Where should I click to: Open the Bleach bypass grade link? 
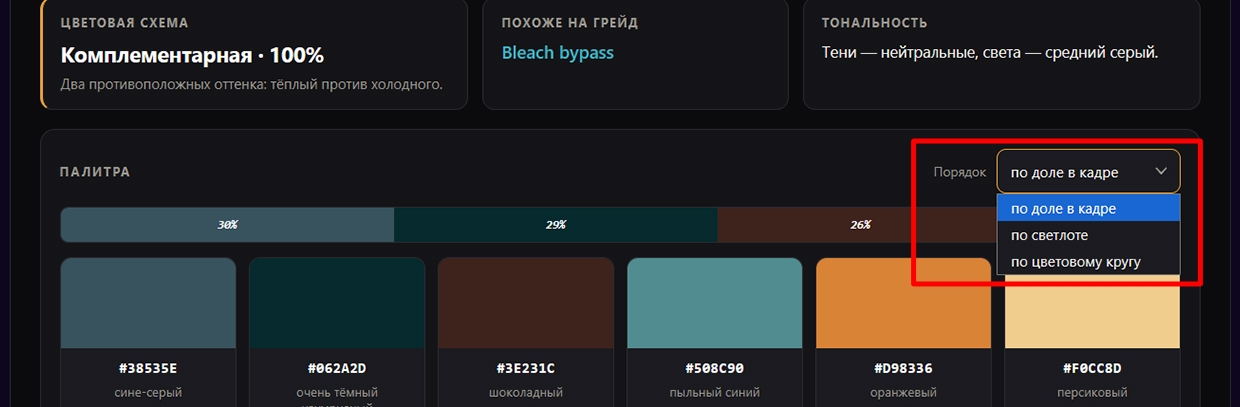pos(558,53)
